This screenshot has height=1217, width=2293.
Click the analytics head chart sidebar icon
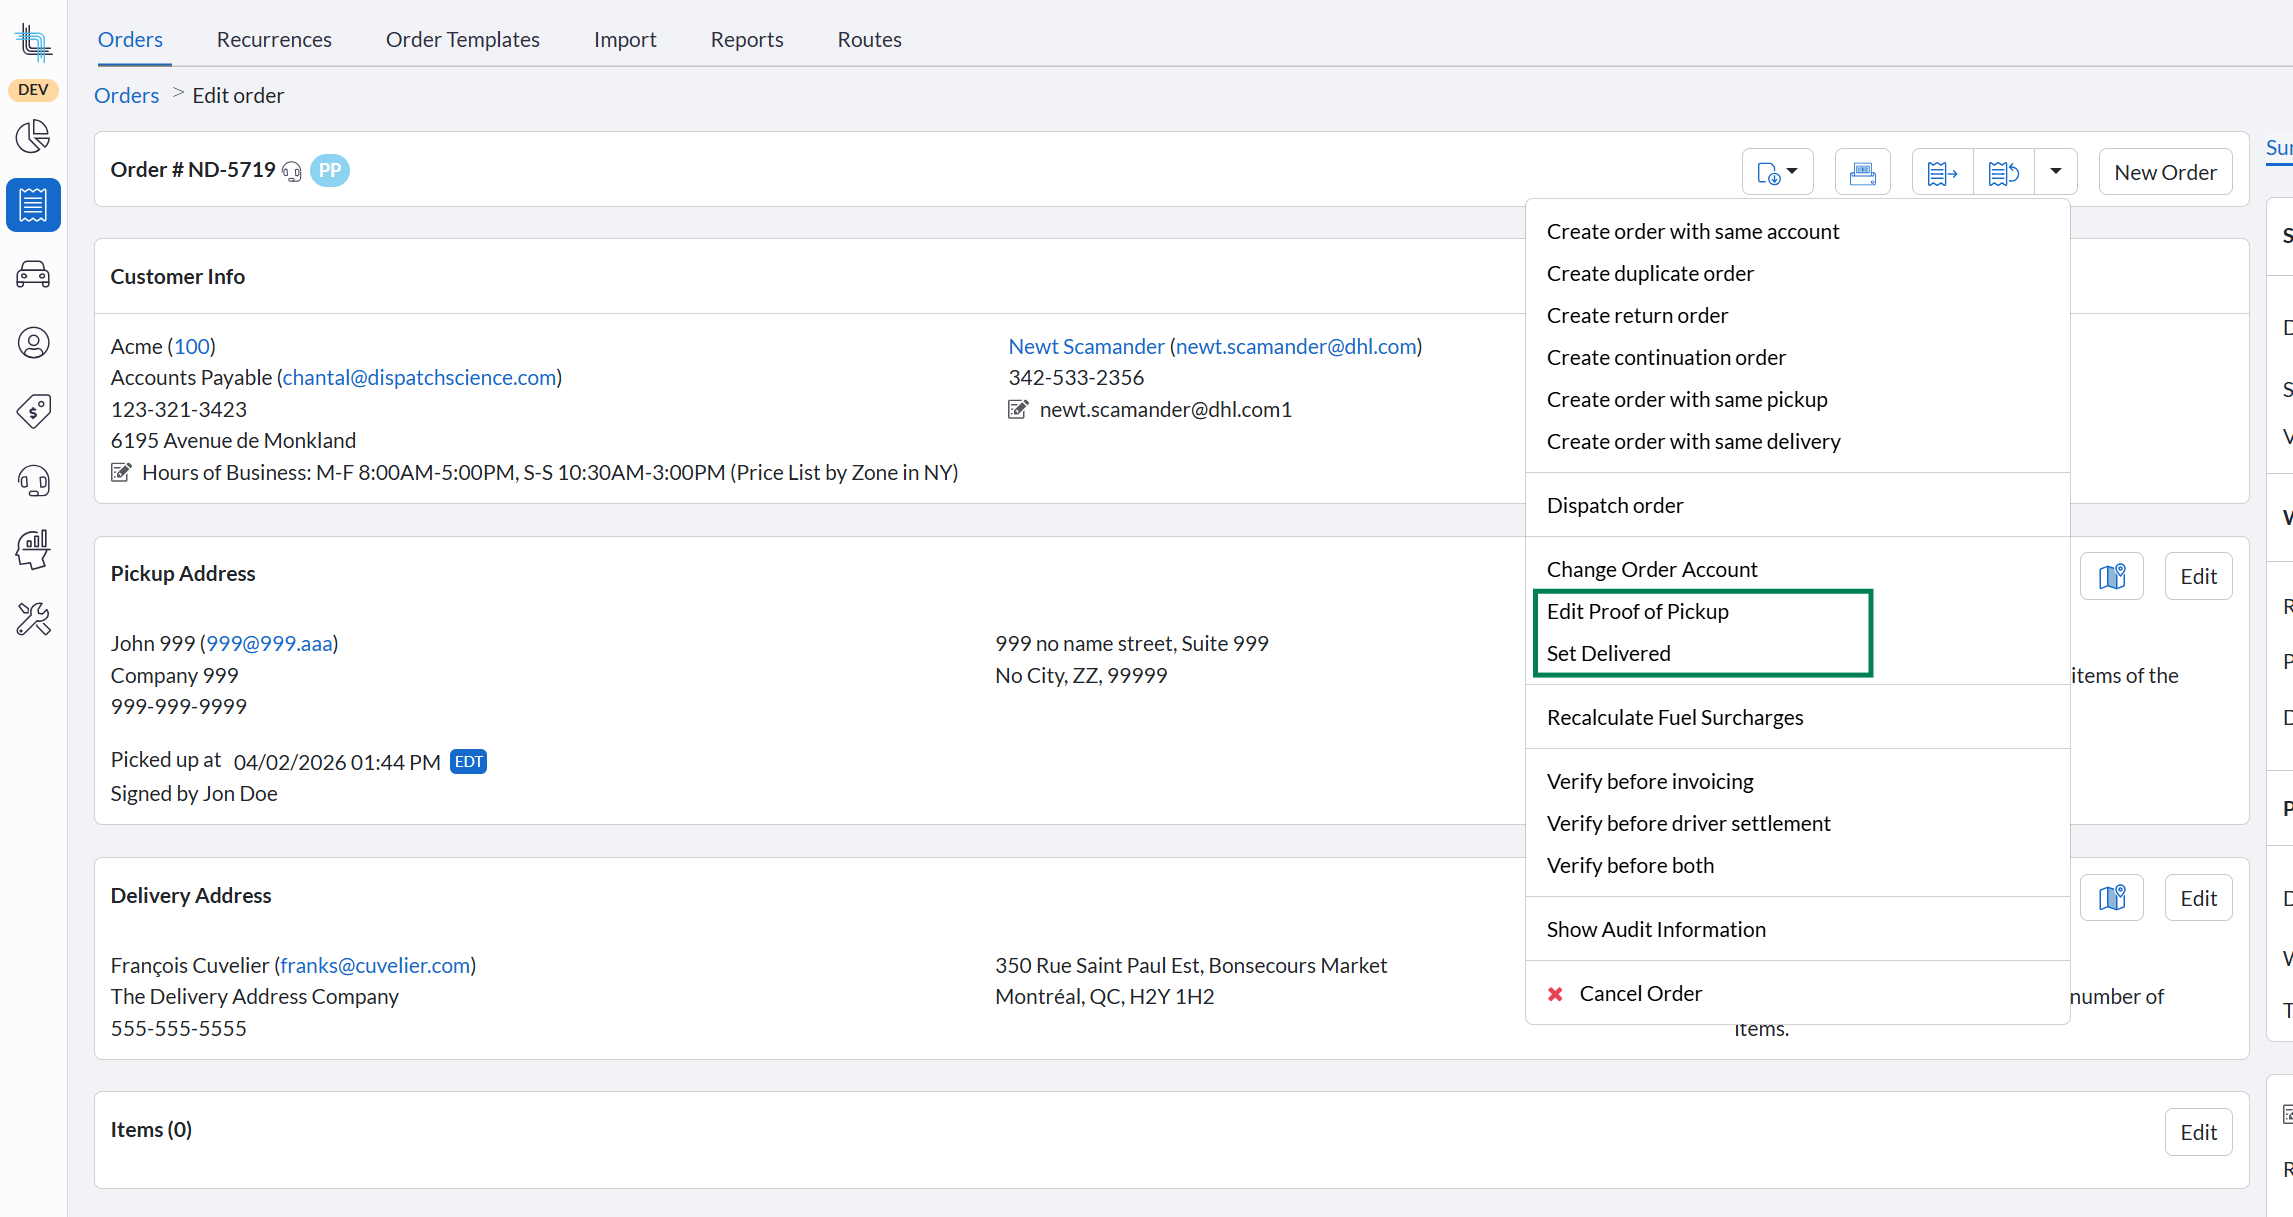pos(33,550)
